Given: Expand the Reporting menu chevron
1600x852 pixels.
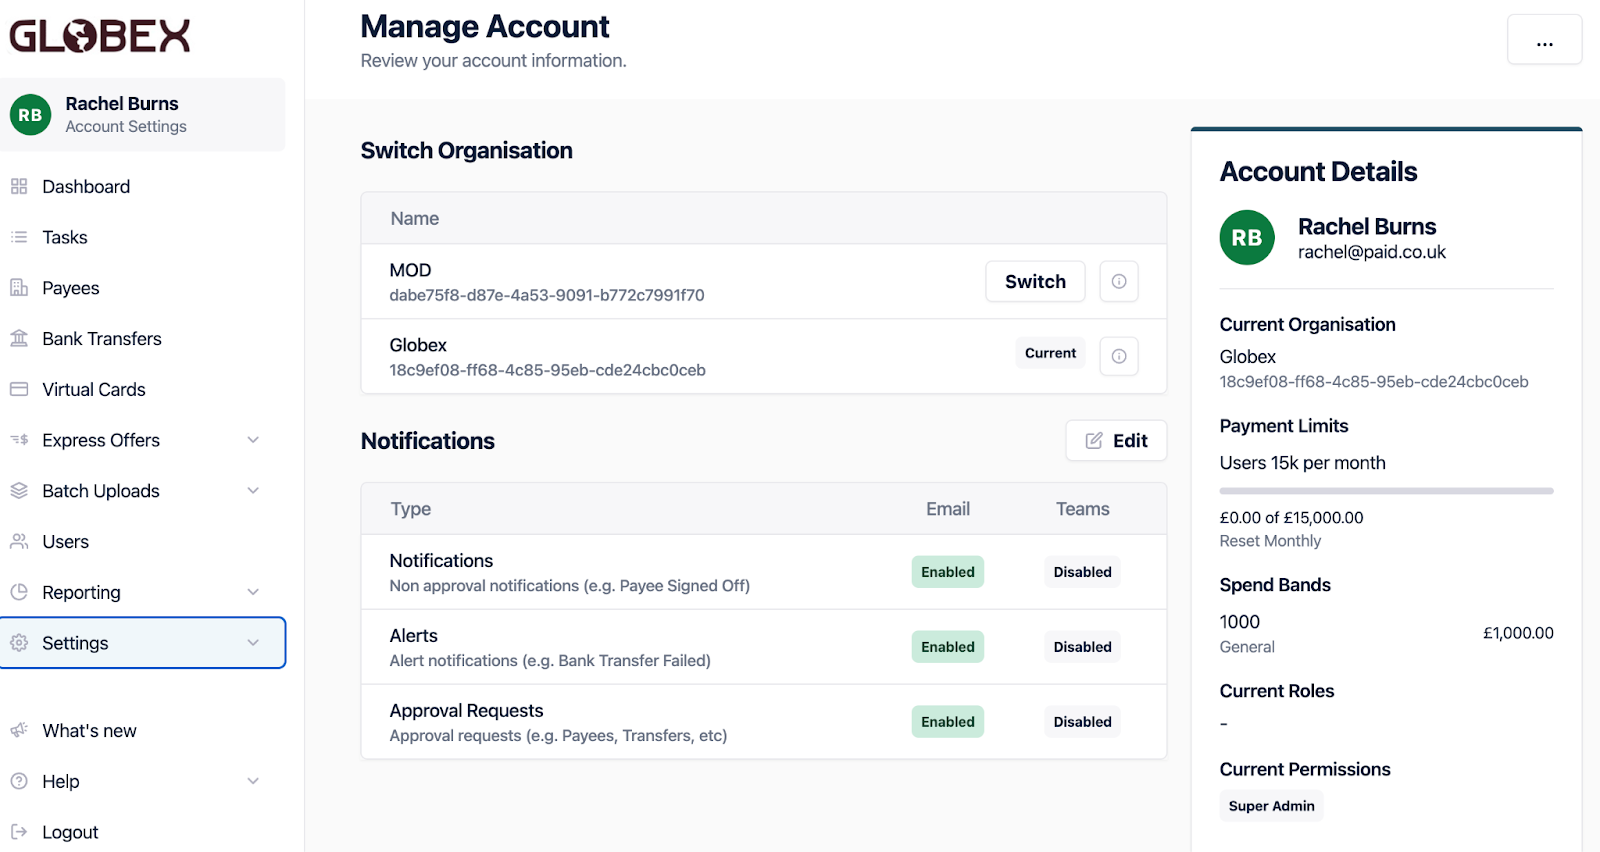Looking at the screenshot, I should click(x=253, y=592).
